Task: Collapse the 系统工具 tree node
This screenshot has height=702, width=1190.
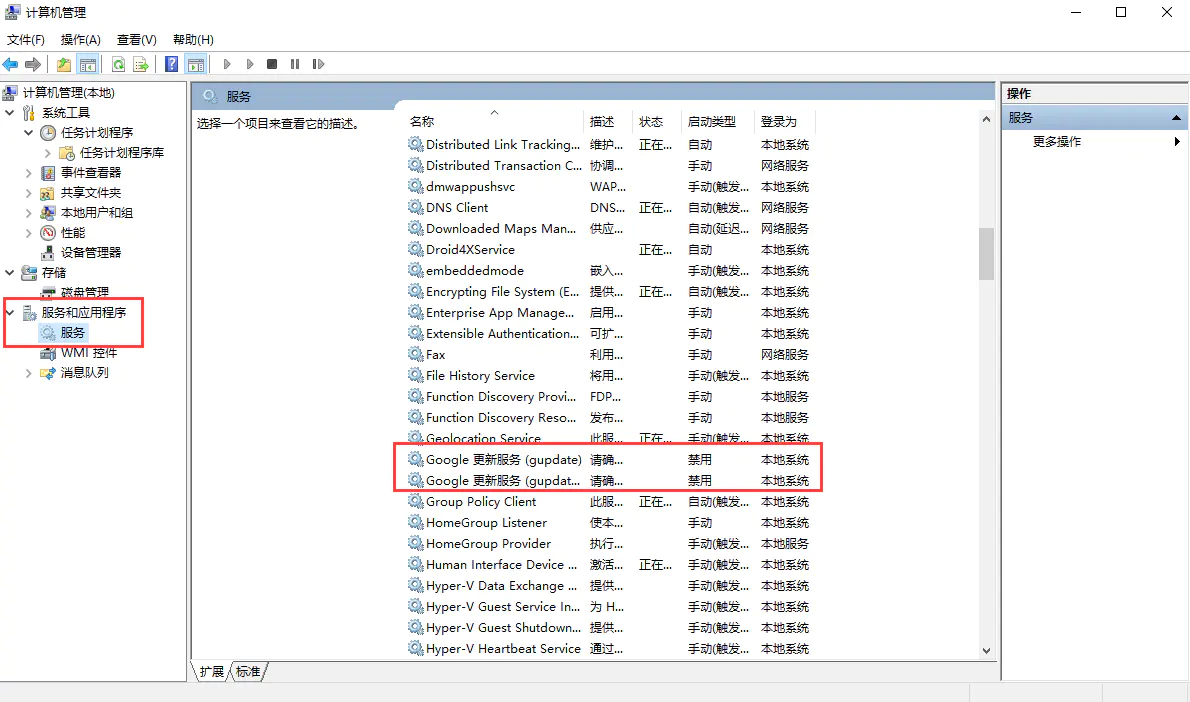Action: tap(10, 112)
